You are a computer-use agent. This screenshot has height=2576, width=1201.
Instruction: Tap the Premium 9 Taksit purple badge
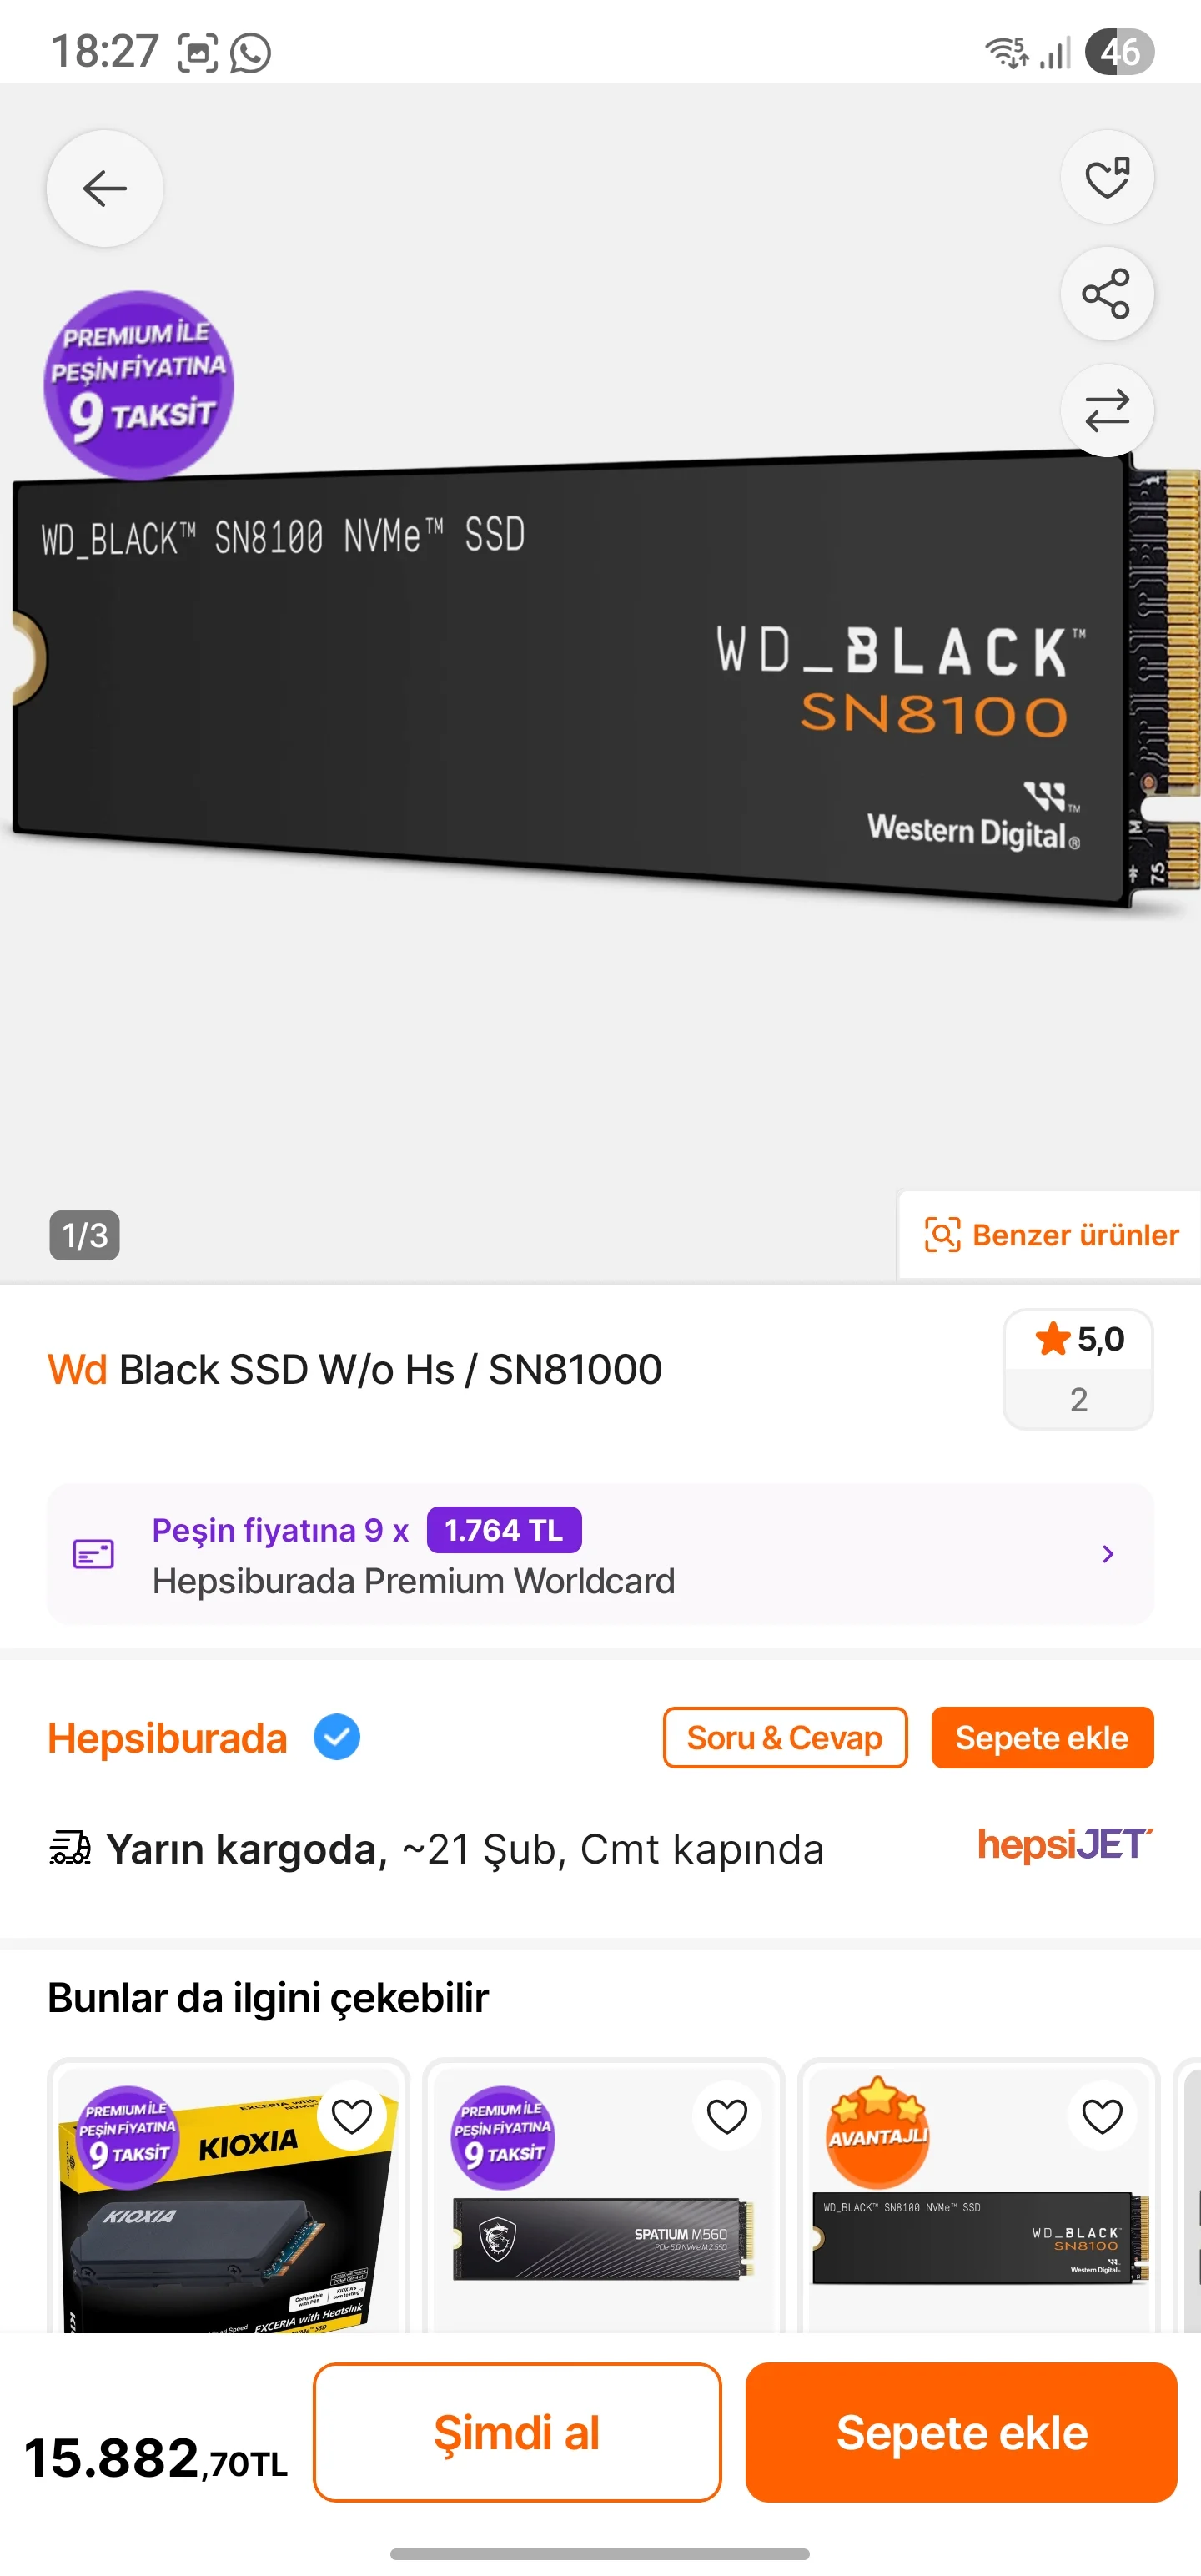tap(138, 384)
